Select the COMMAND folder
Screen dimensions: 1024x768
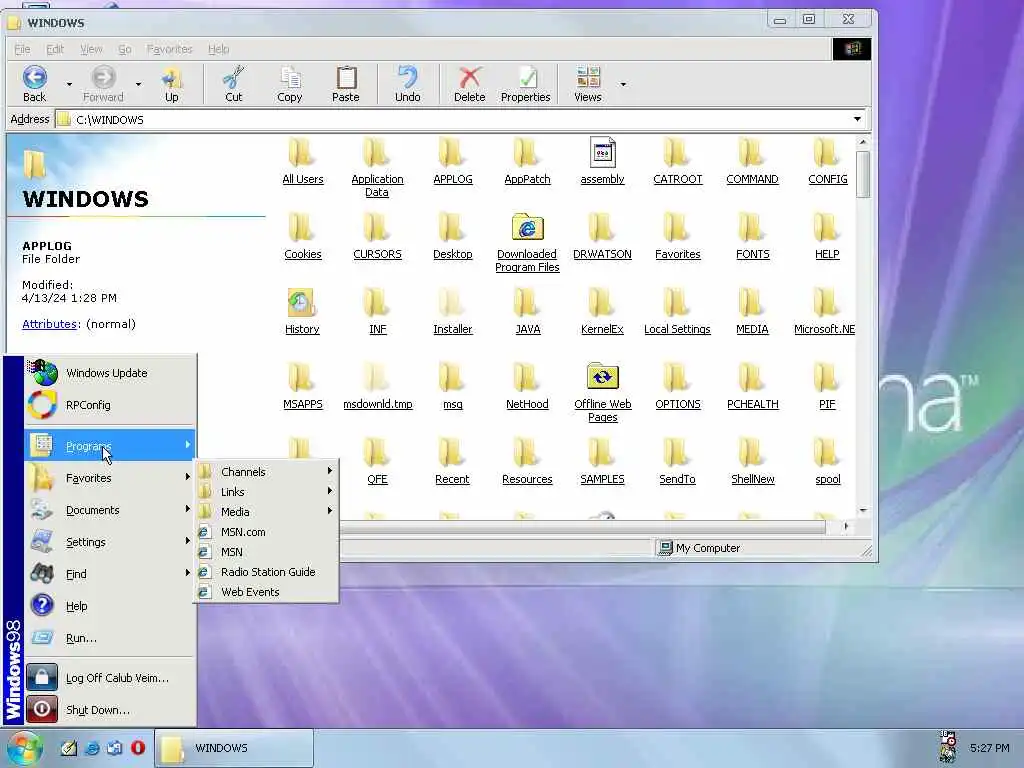[752, 161]
